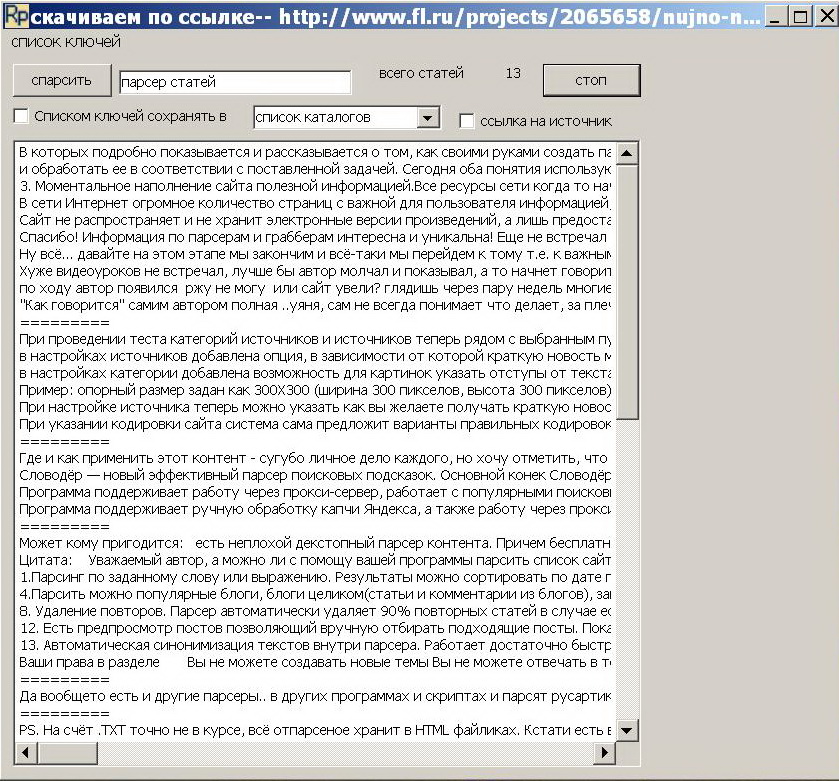Click the line starting "Ну всё... давайте на этом"

315,254
